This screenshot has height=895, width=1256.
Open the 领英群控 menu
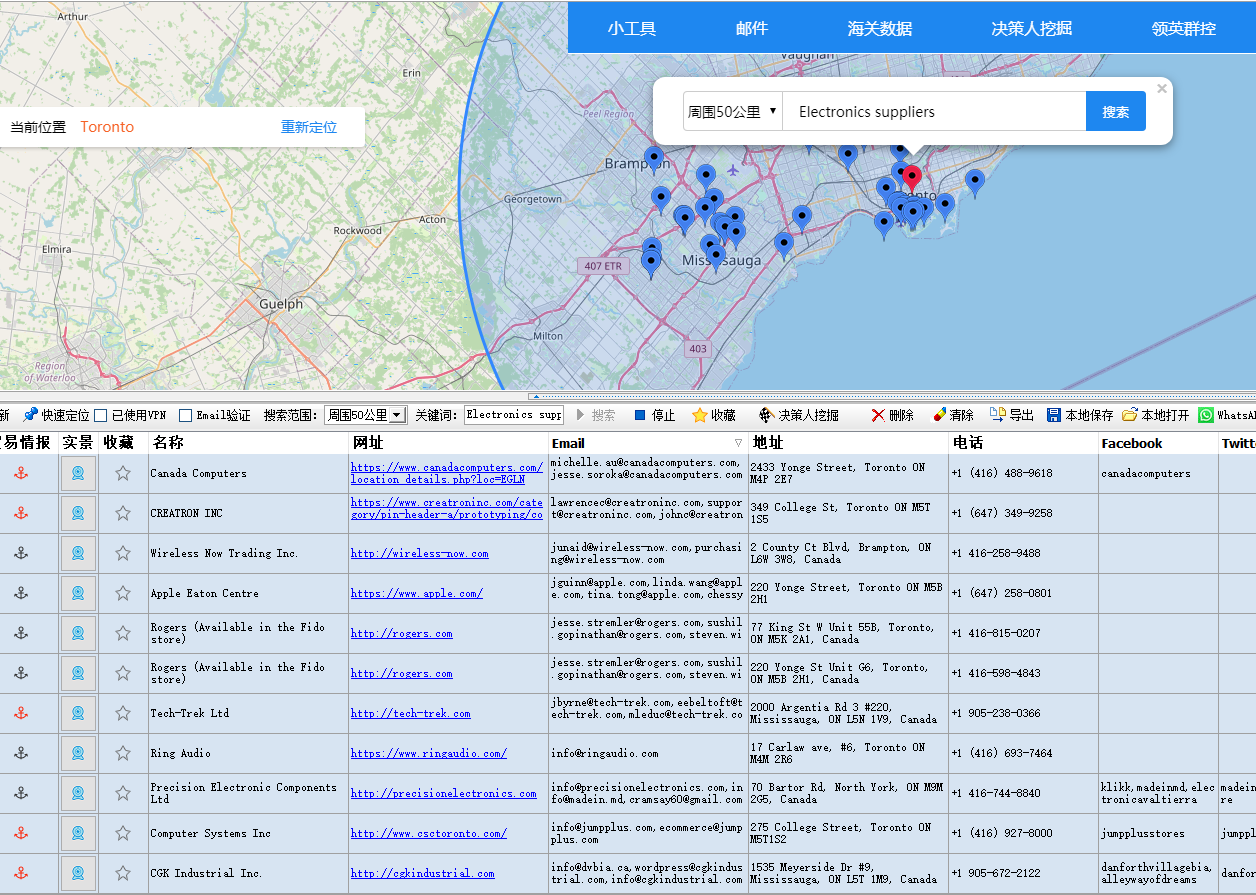coord(1184,28)
